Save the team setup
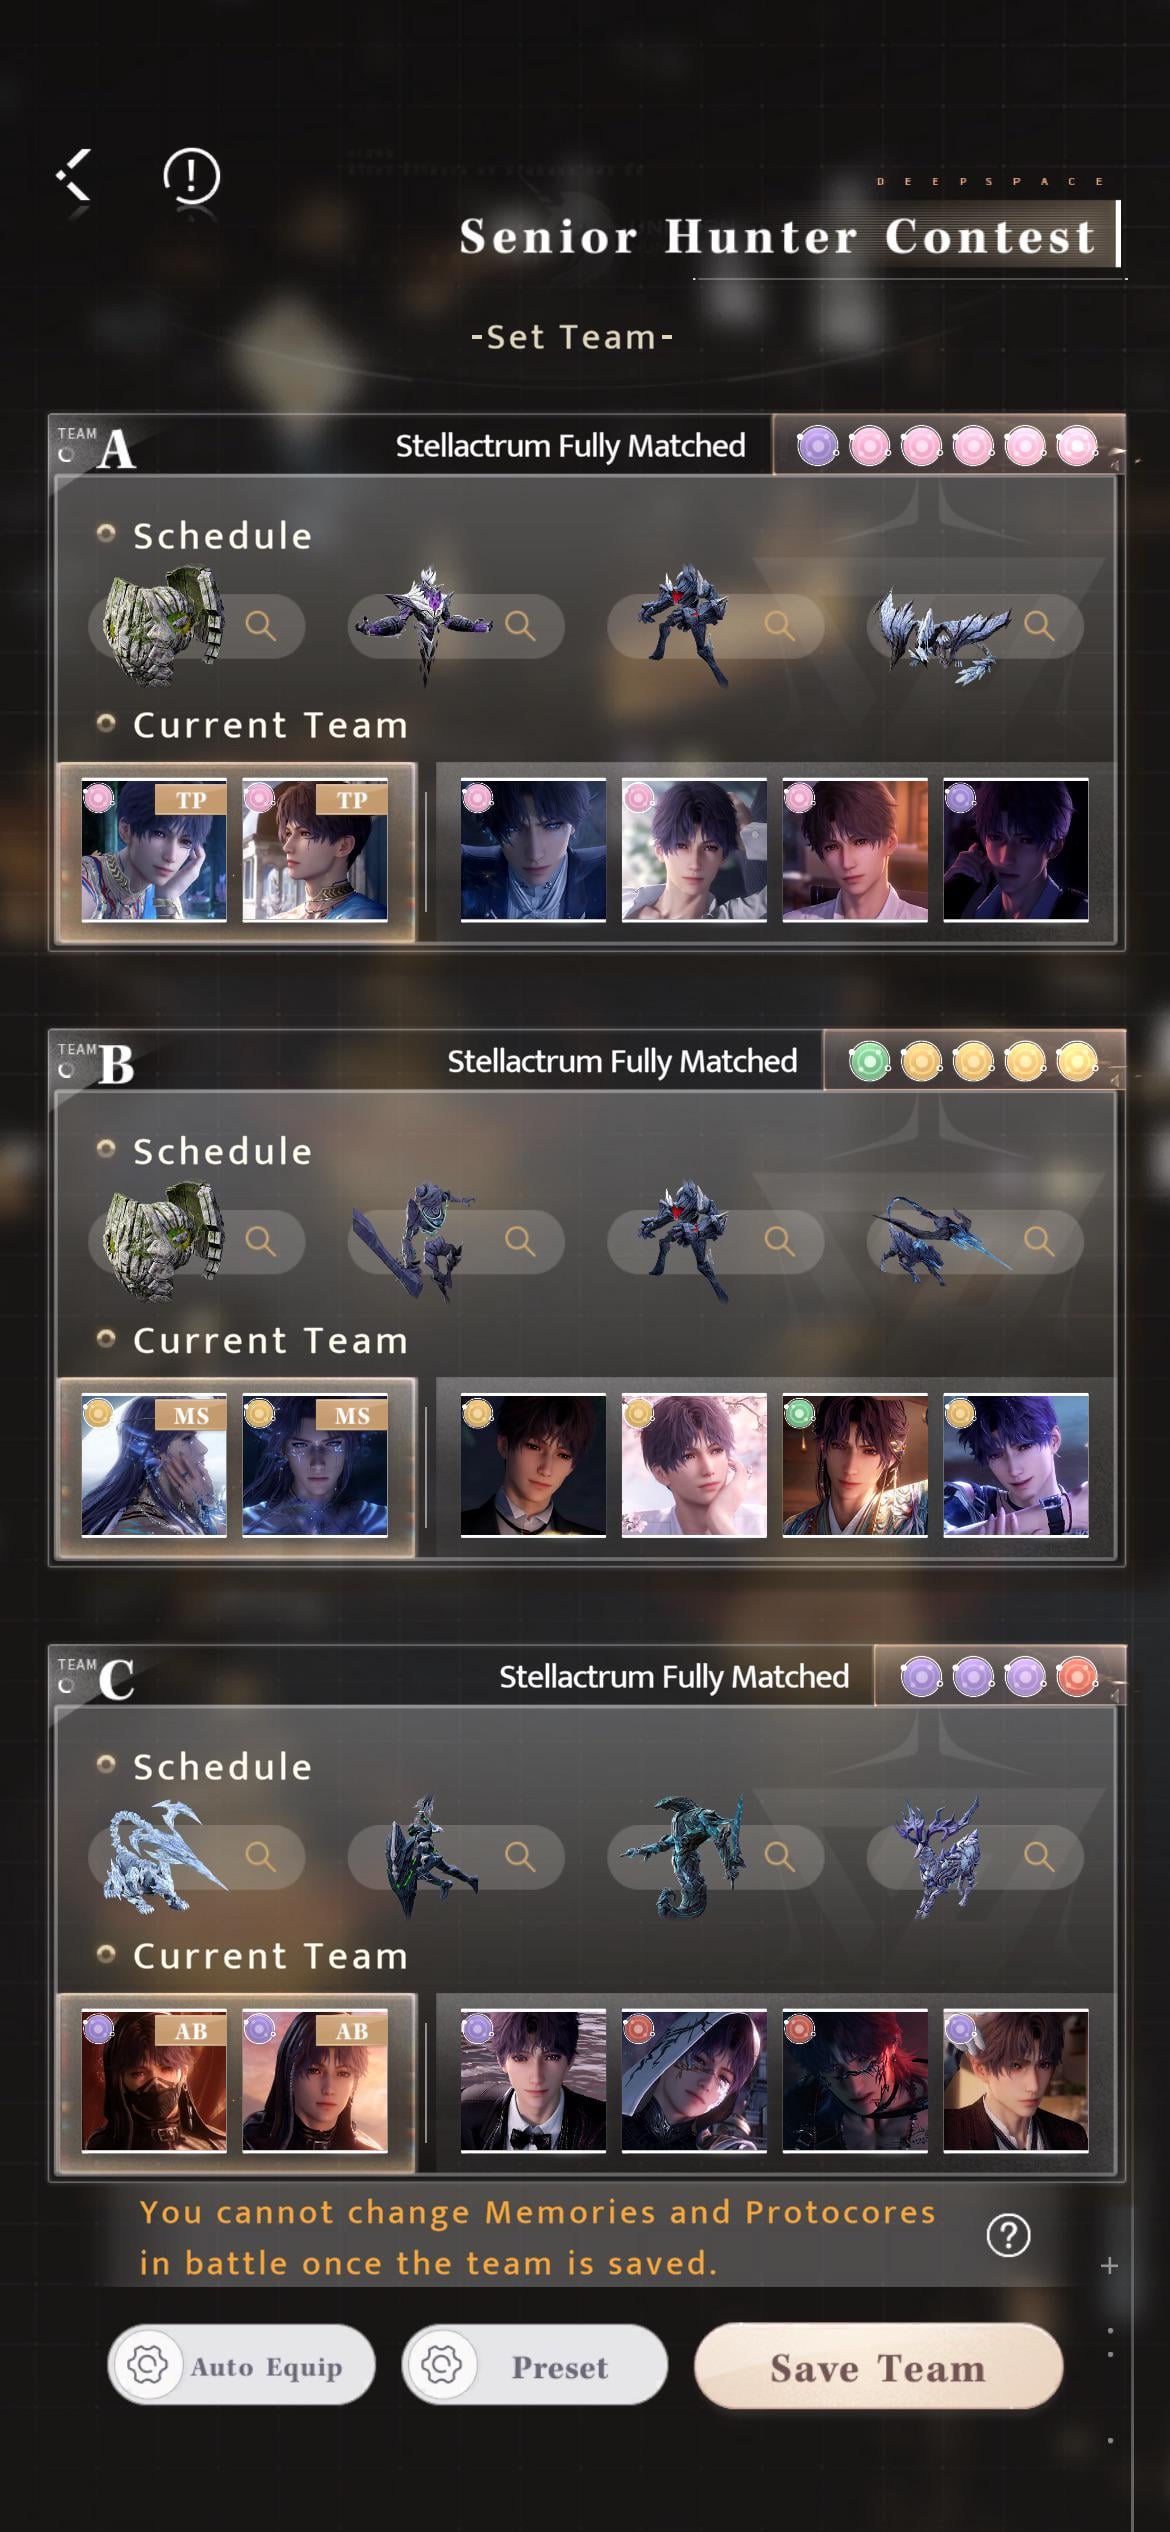 click(878, 2367)
